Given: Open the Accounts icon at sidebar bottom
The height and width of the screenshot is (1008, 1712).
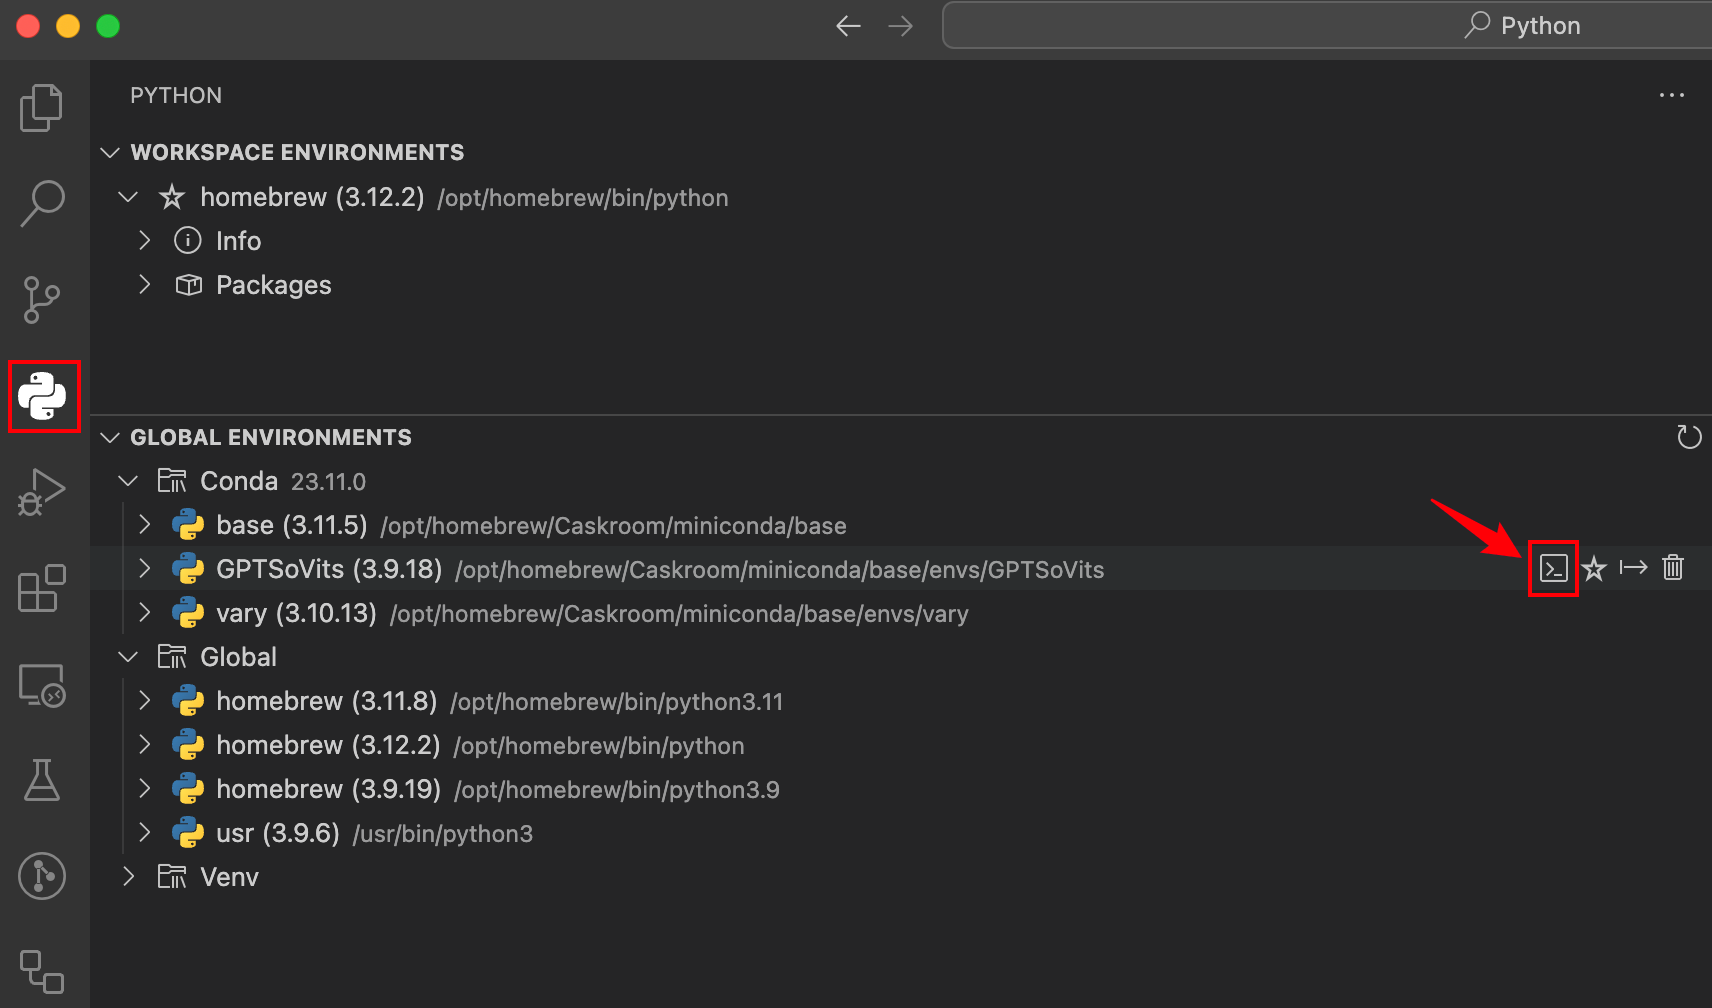Looking at the screenshot, I should [41, 876].
